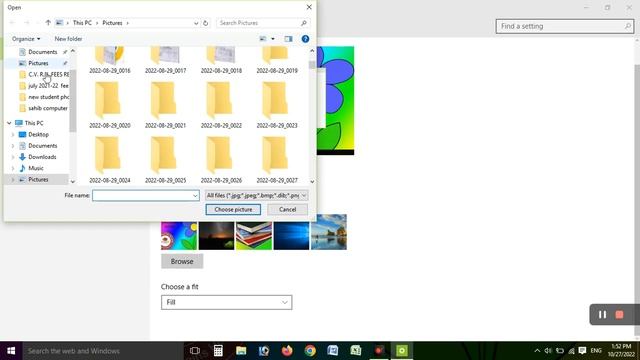The height and width of the screenshot is (360, 640).
Task: Expand Documents node under This PC
Action: click(x=13, y=146)
